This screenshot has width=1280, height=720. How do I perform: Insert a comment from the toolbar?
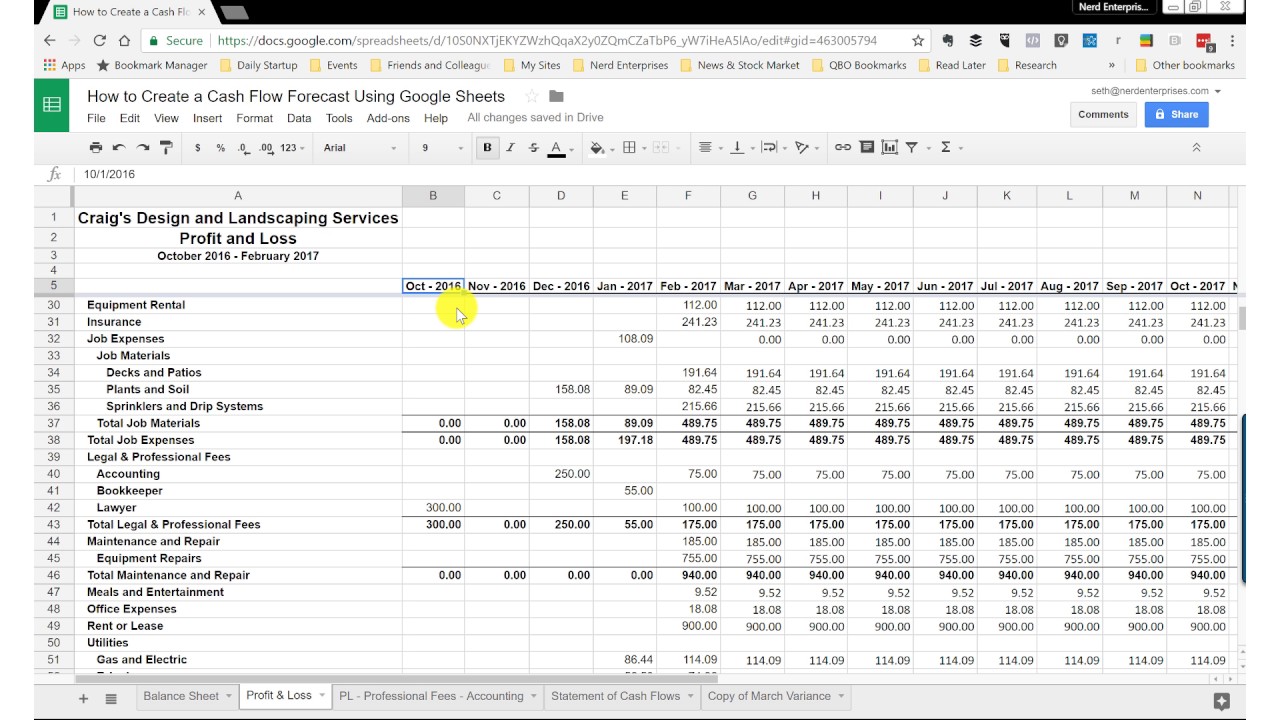click(x=866, y=147)
